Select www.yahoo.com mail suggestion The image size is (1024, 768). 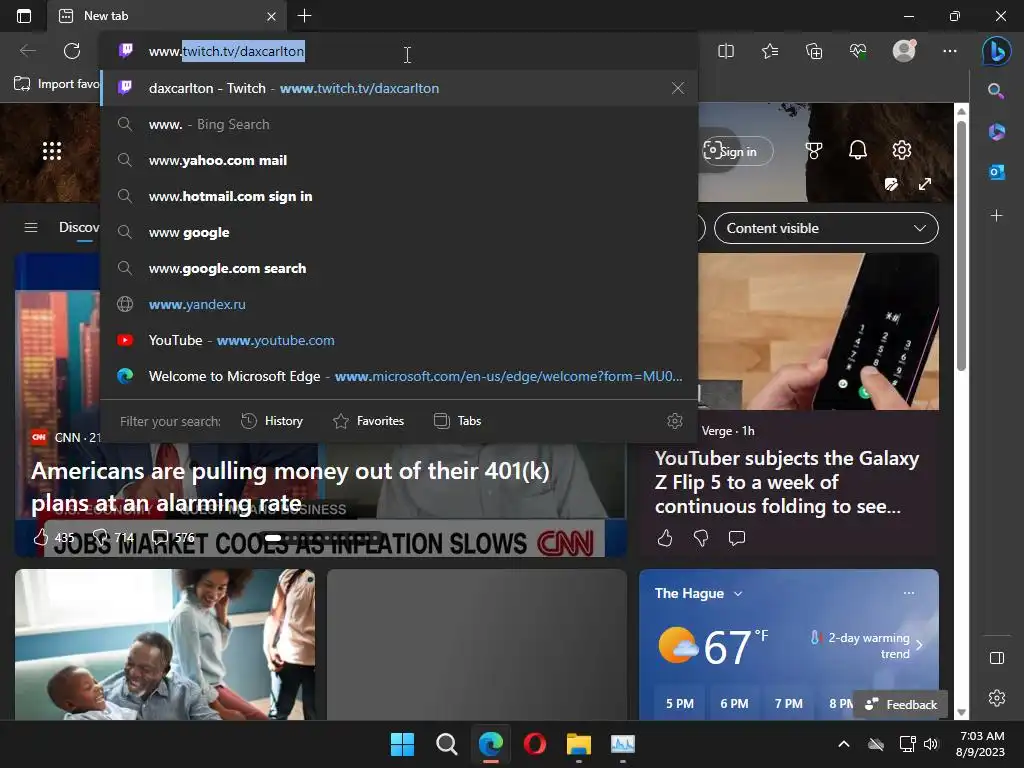tap(399, 160)
